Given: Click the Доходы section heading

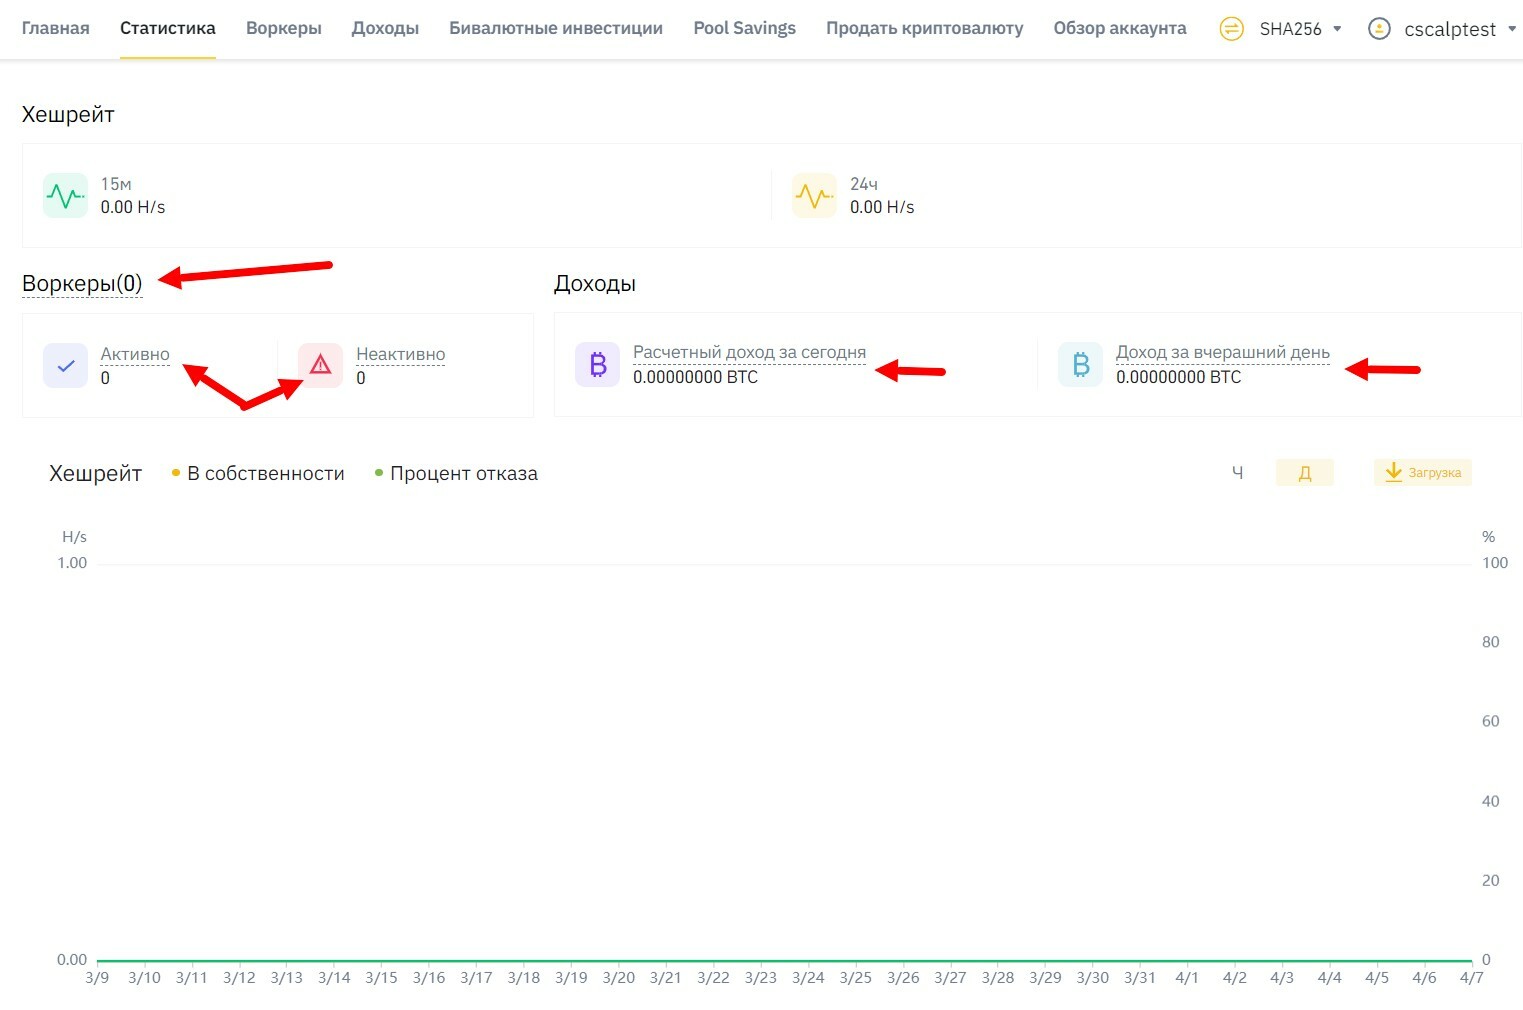Looking at the screenshot, I should [x=595, y=283].
